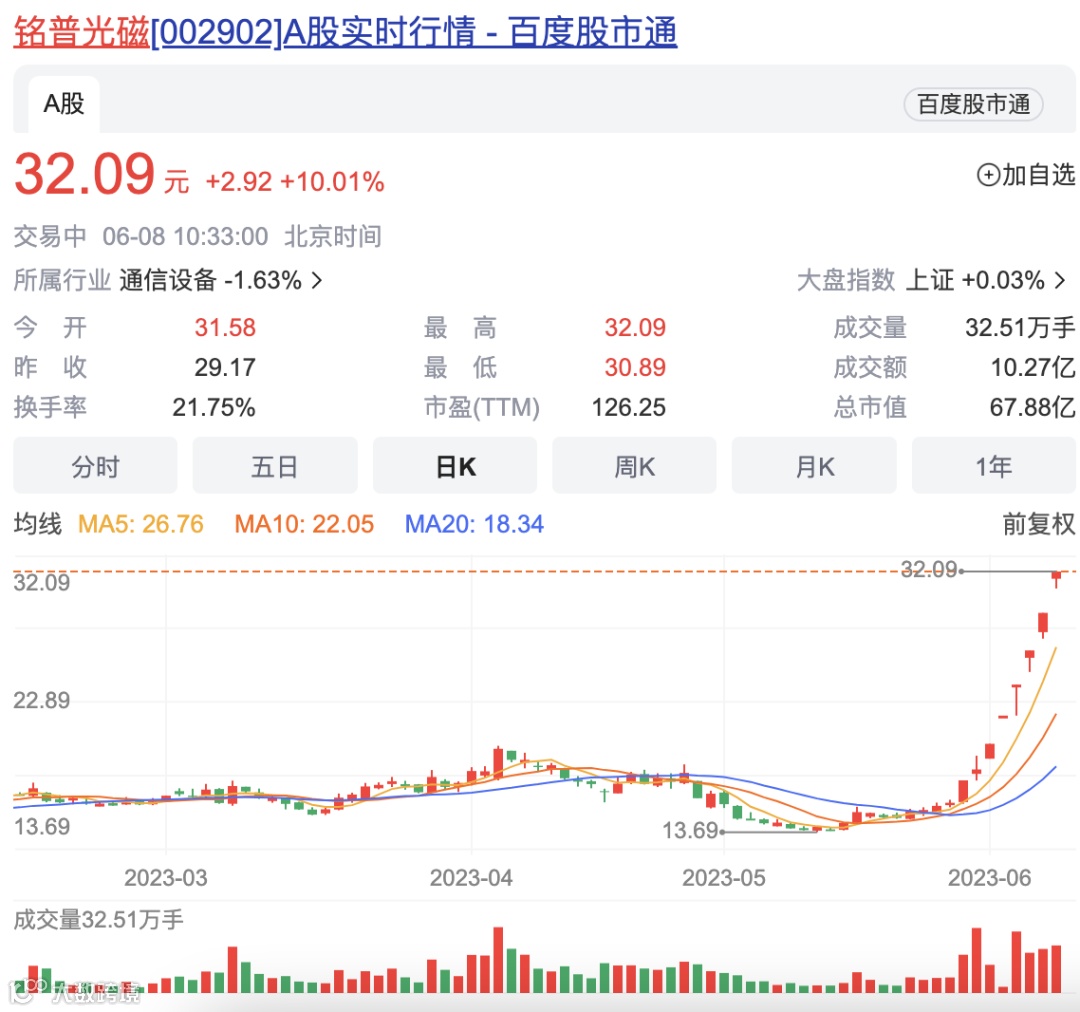
Task: Click the 换手率 value 21.75%
Action: [214, 408]
